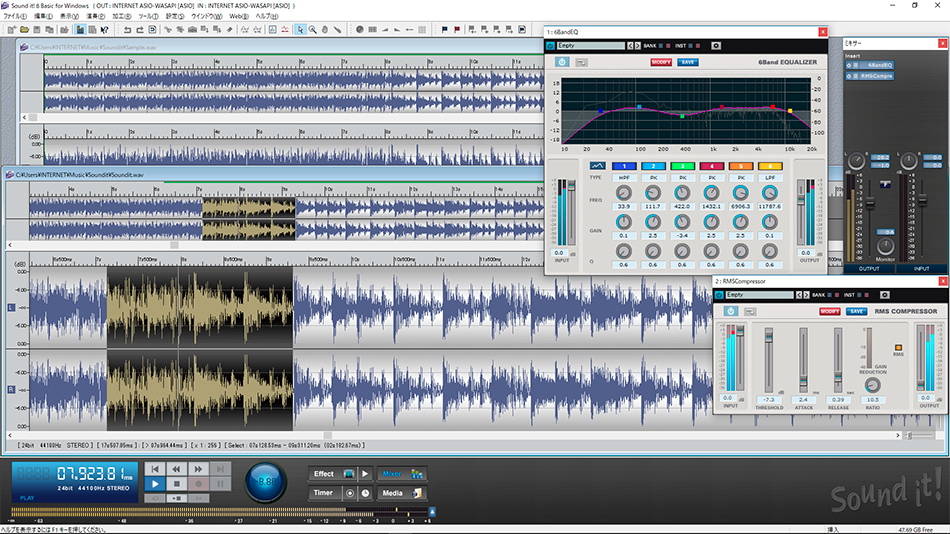
Task: Select the hand tool
Action: [x=325, y=29]
